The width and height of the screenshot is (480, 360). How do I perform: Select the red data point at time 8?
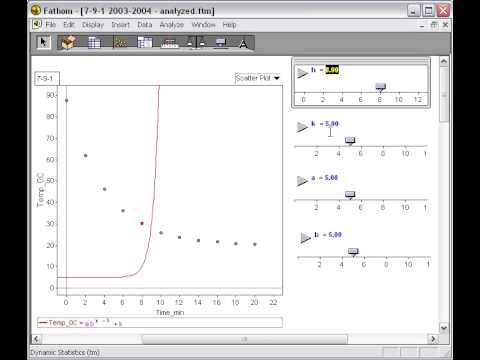click(142, 223)
